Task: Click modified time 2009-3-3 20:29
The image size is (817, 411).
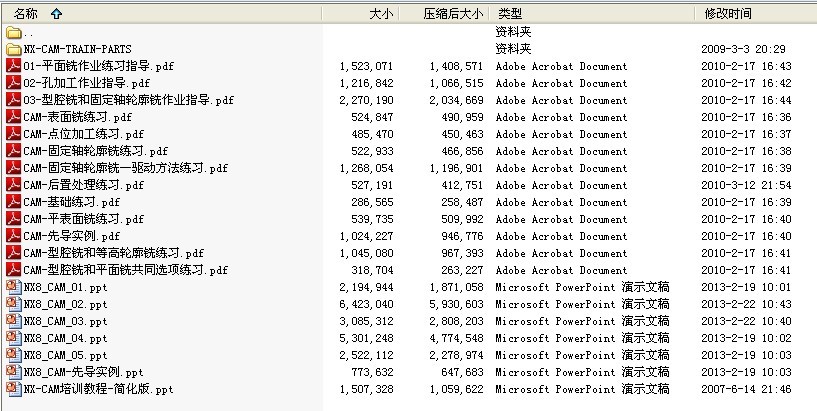Action: coord(743,49)
